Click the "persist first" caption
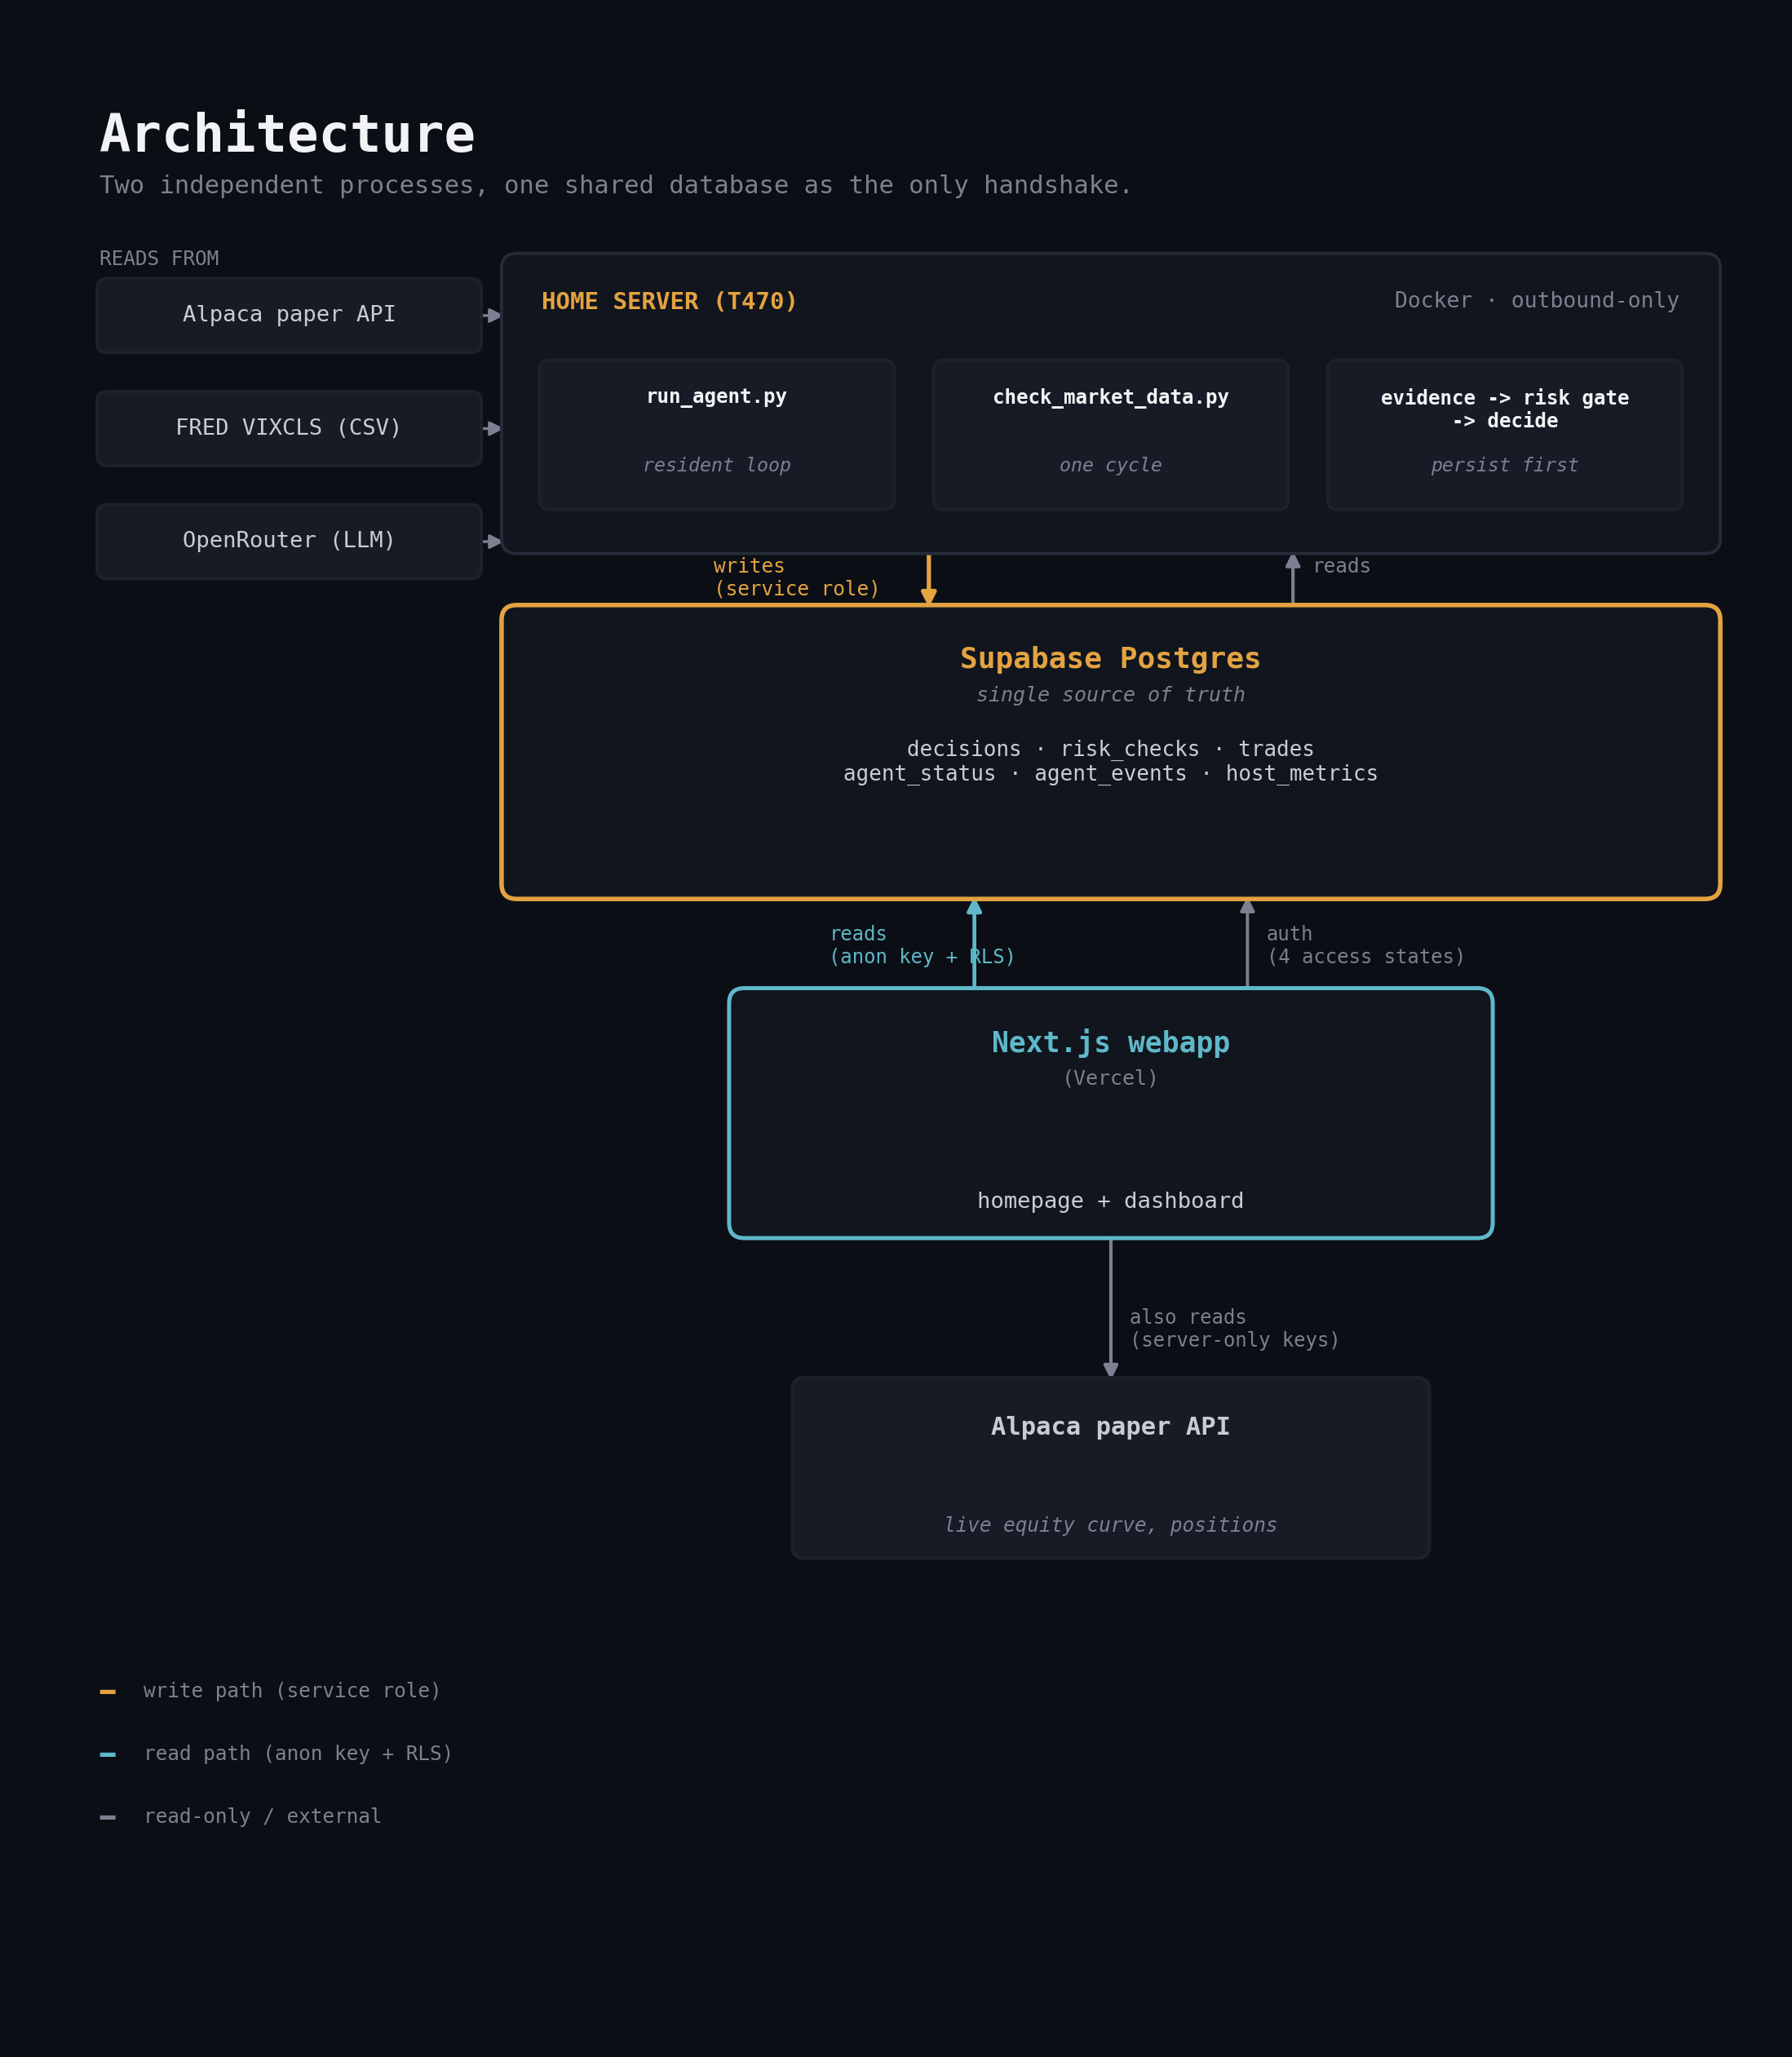Screen dimensions: 1792x2057 pos(1505,465)
